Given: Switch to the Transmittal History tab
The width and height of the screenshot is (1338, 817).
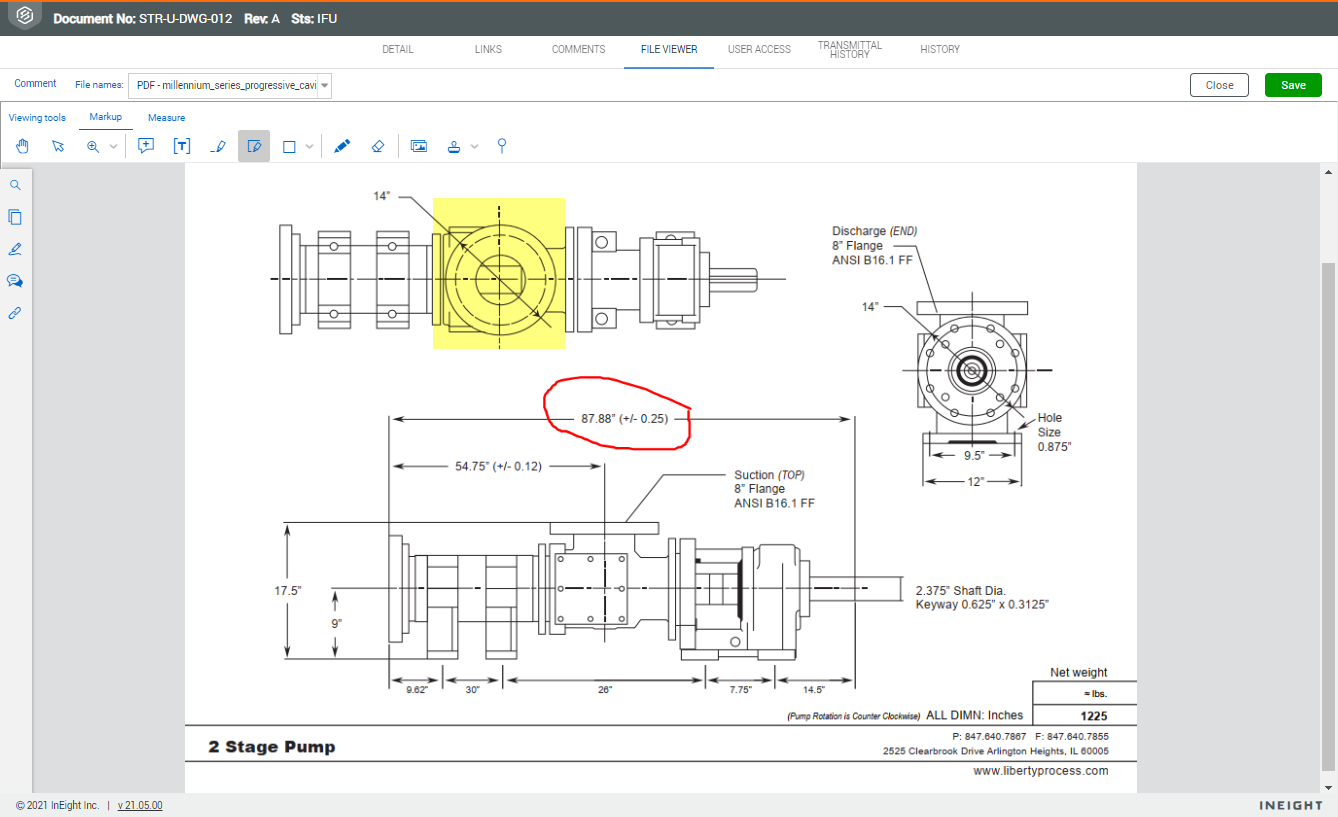Looking at the screenshot, I should [849, 49].
